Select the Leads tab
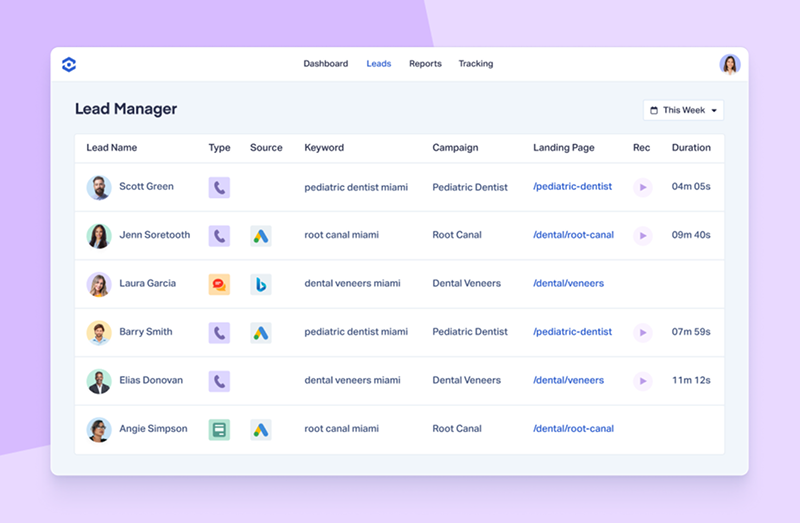Image resolution: width=800 pixels, height=523 pixels. [379, 64]
